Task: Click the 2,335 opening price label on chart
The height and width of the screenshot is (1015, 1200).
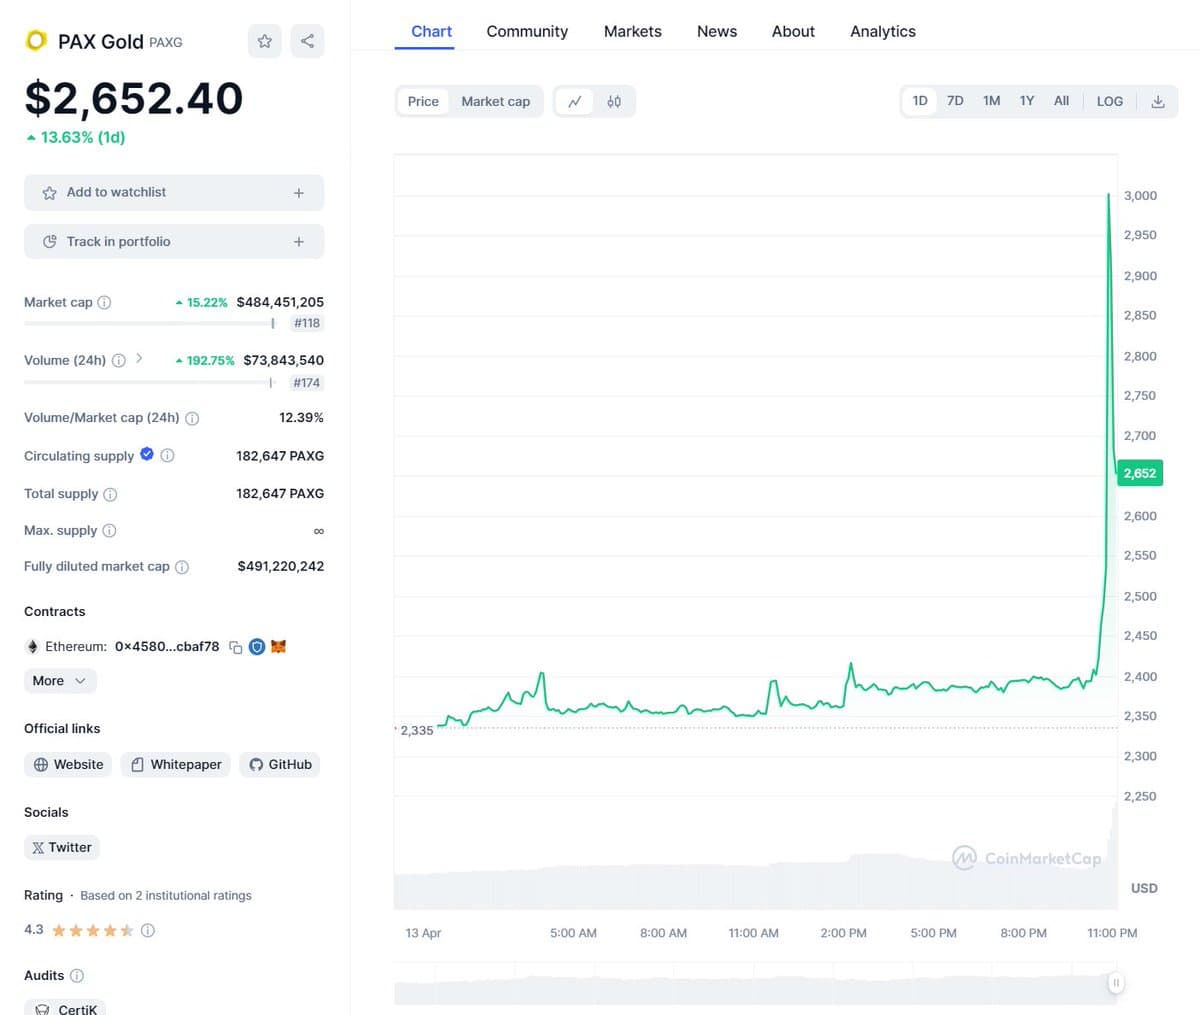Action: 416,731
